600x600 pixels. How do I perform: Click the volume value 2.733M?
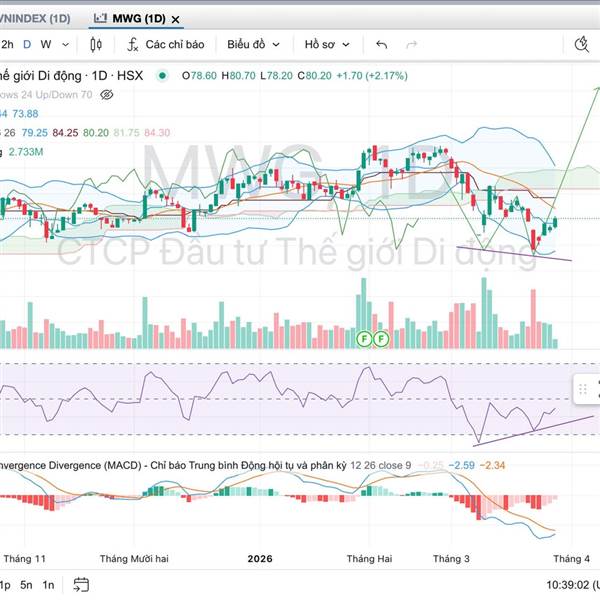(26, 152)
